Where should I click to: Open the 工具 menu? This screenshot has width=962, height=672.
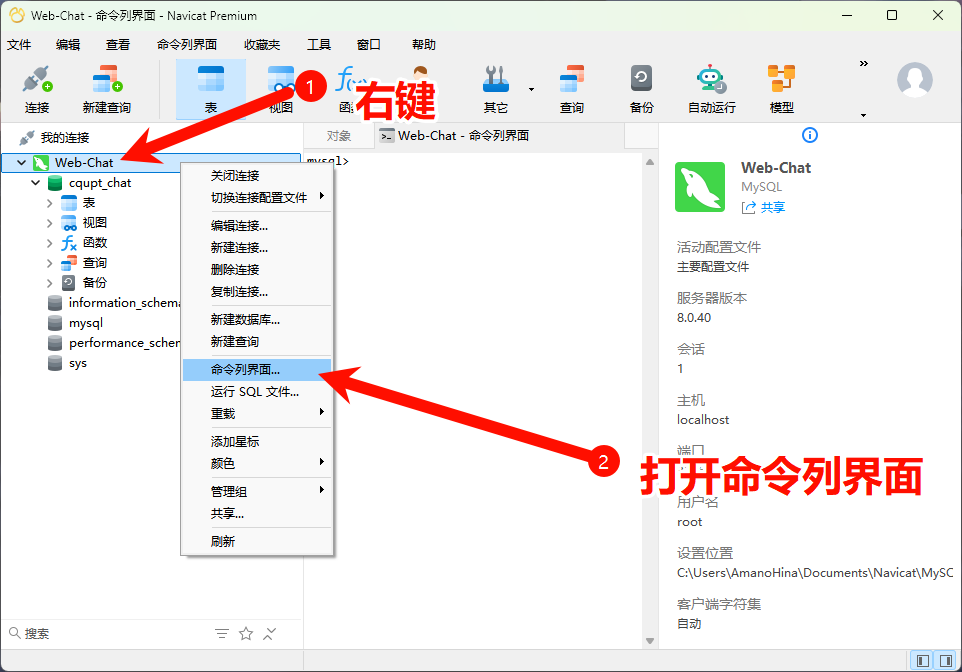click(319, 44)
